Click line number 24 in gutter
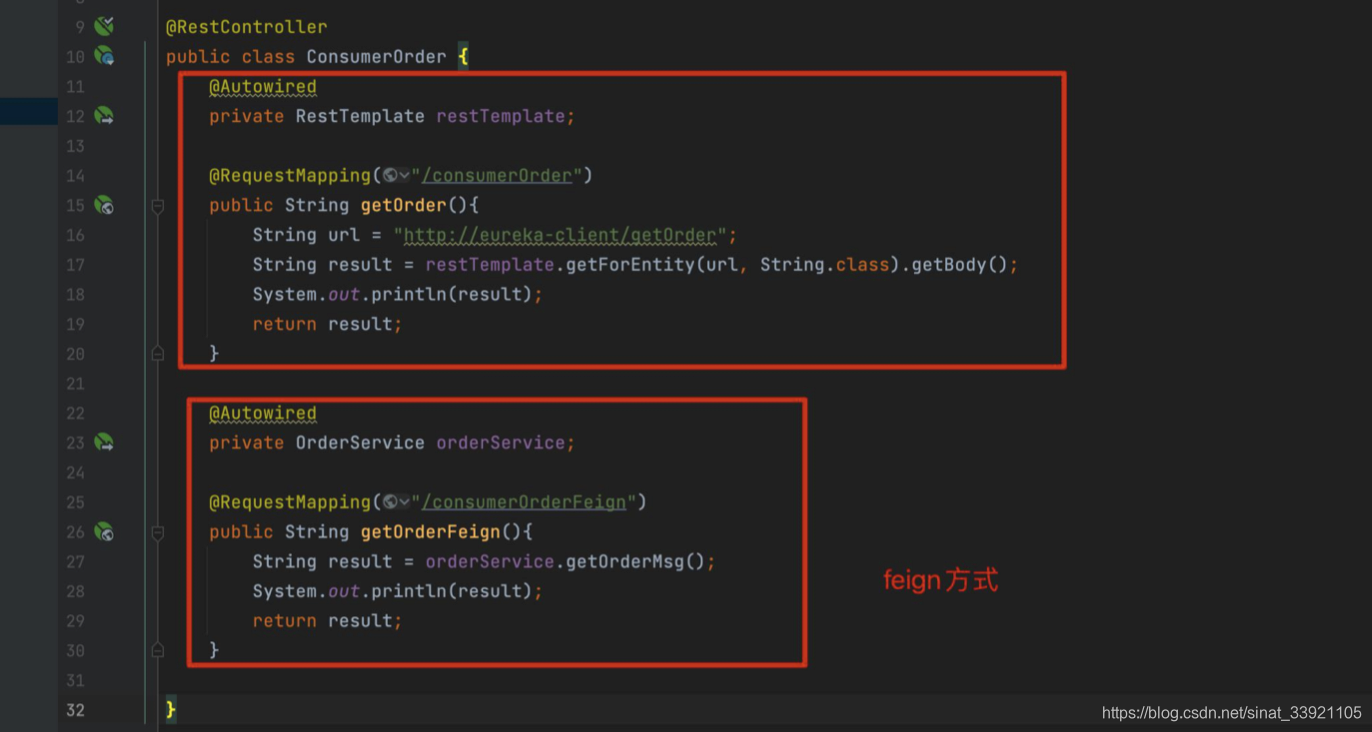The image size is (1372, 732). pyautogui.click(x=75, y=472)
